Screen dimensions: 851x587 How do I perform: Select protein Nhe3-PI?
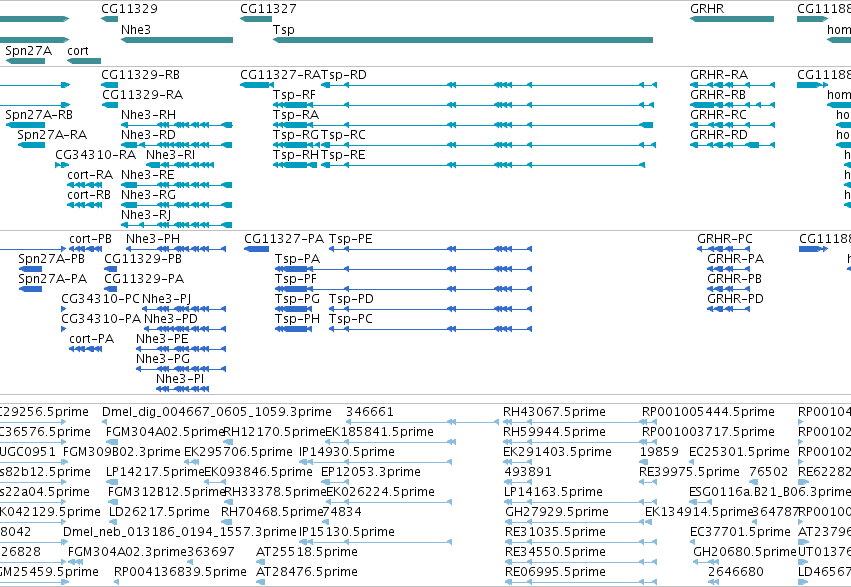coord(182,390)
